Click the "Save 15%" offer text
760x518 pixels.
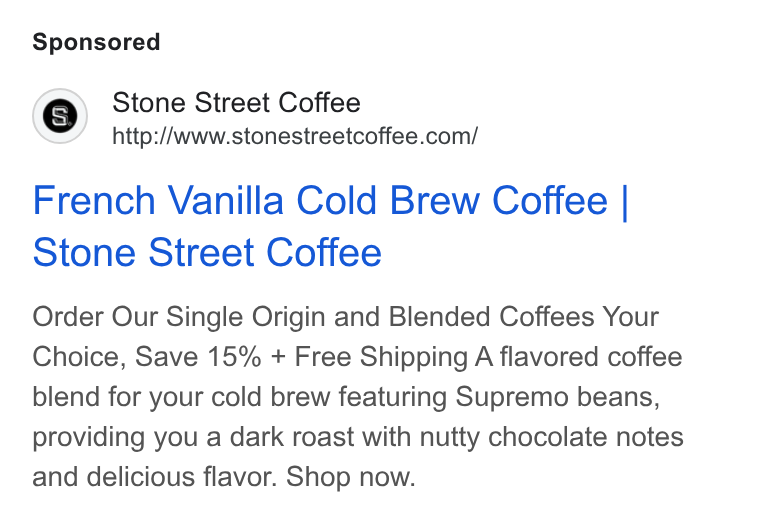(x=198, y=357)
